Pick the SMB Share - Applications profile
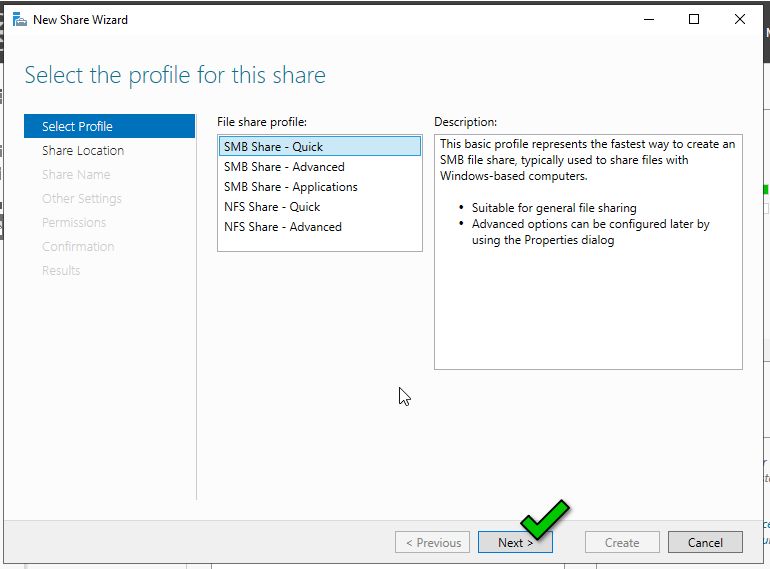Image resolution: width=770 pixels, height=569 pixels. coord(290,187)
